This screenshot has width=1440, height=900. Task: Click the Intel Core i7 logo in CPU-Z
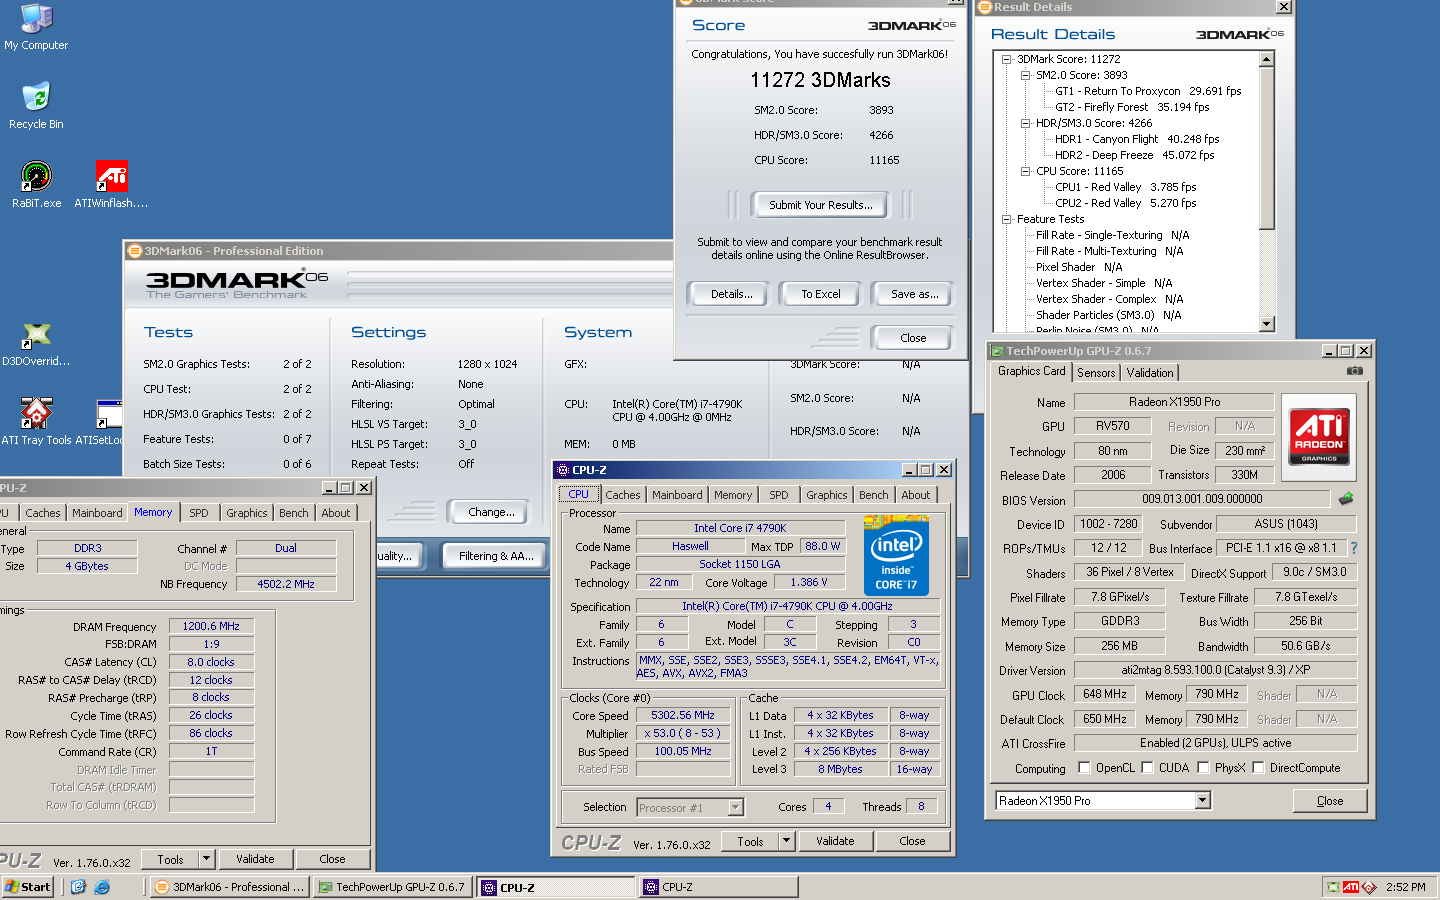896,556
